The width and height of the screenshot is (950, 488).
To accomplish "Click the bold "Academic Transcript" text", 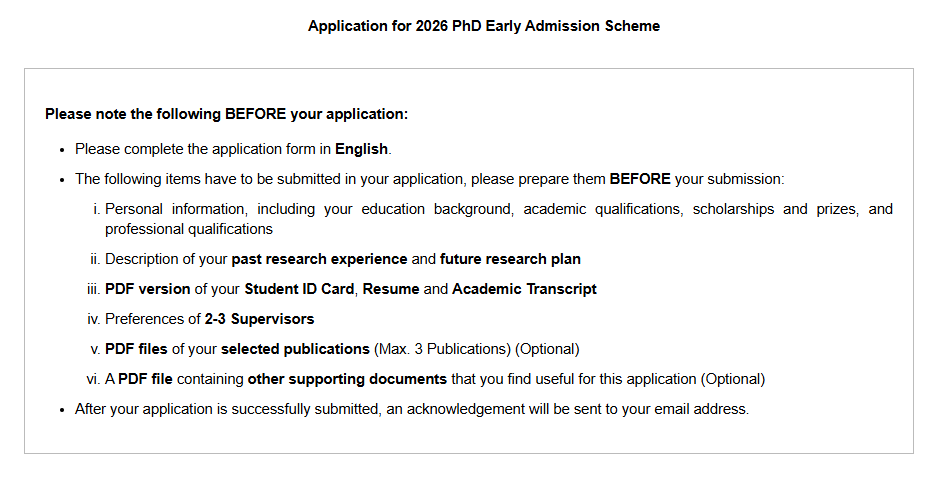I will pos(524,289).
